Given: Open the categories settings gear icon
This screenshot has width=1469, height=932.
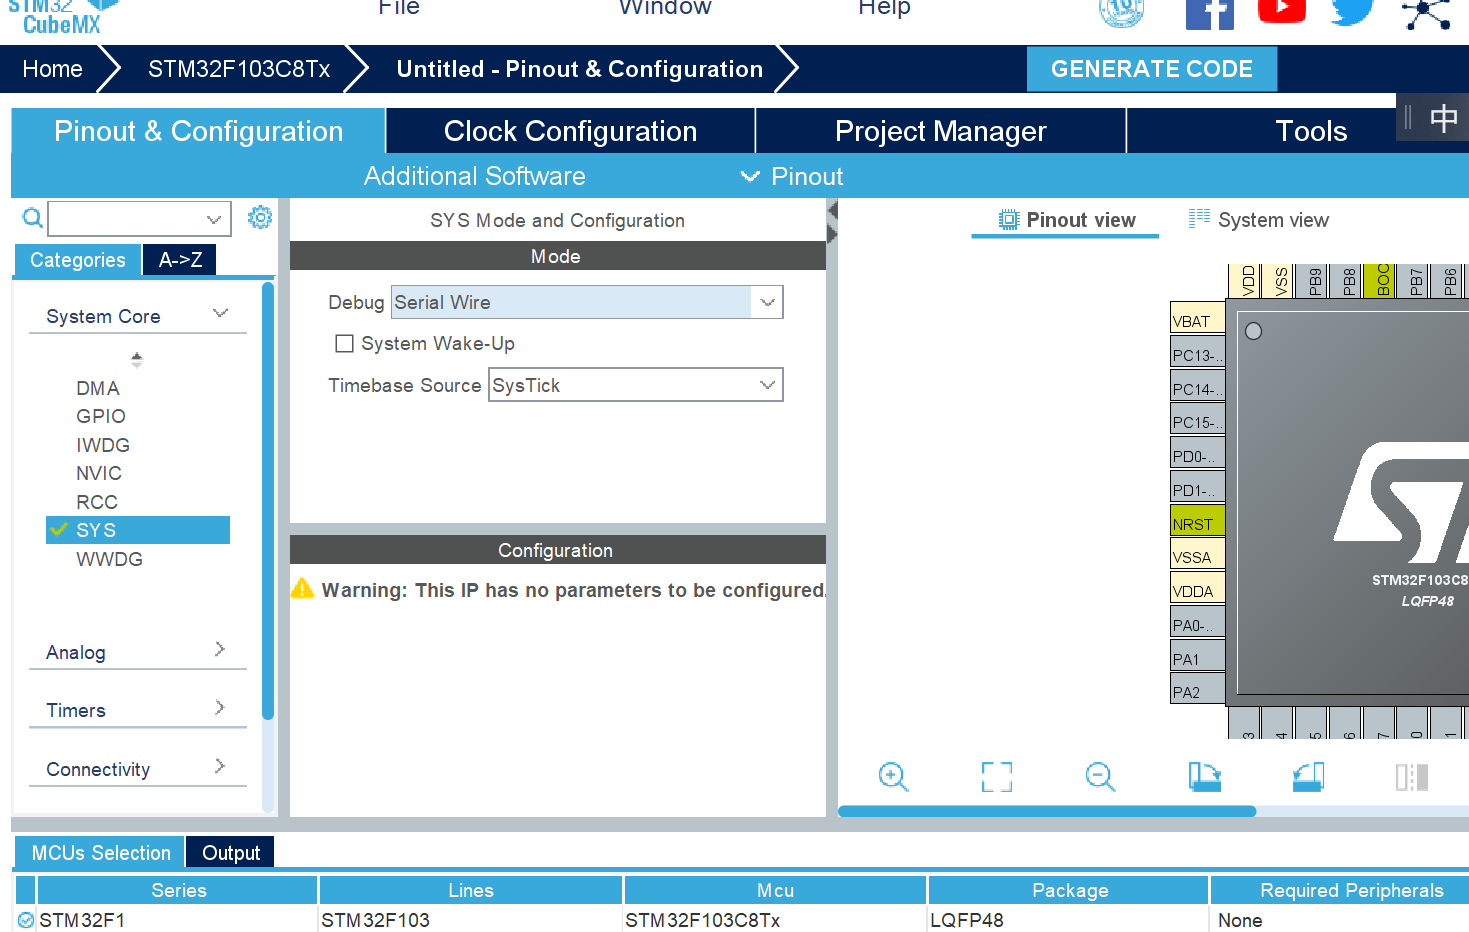Looking at the screenshot, I should 260,217.
